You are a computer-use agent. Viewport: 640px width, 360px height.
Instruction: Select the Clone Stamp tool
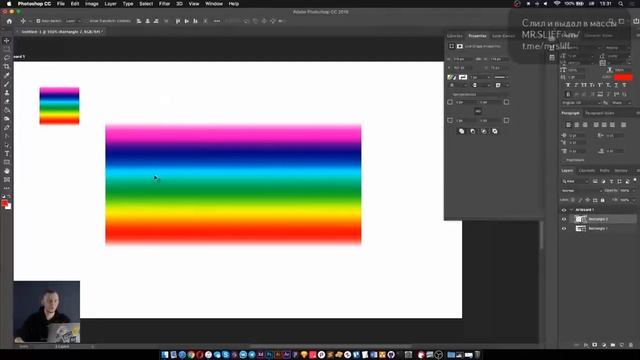click(x=7, y=93)
